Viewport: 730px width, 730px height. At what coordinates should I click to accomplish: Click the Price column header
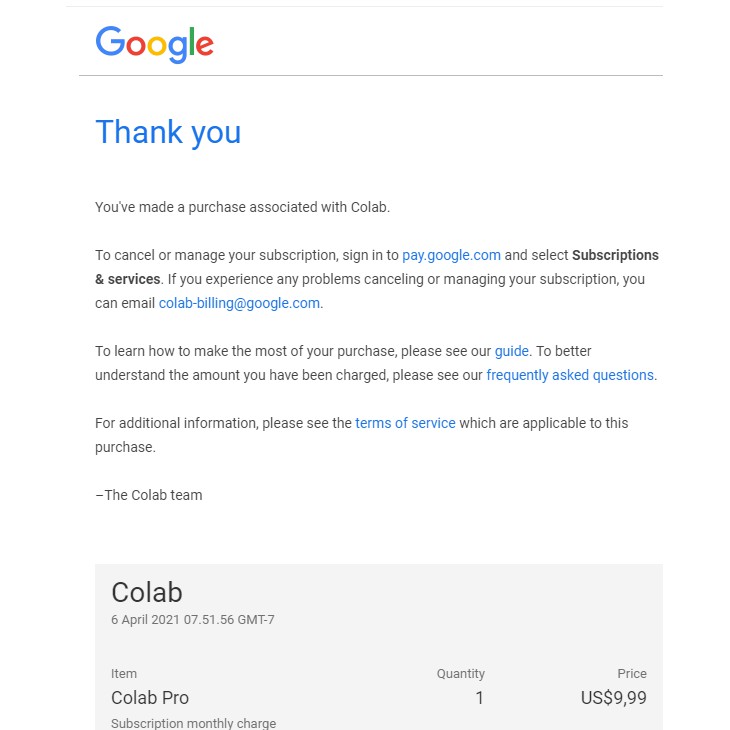632,674
